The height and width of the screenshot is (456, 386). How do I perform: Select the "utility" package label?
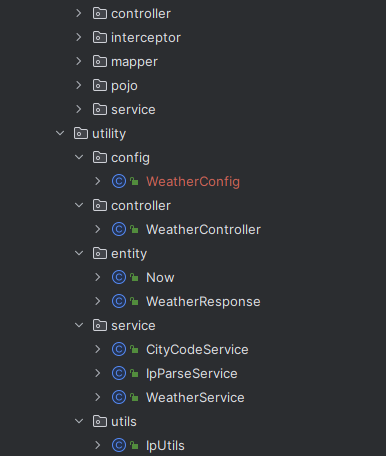[109, 134]
